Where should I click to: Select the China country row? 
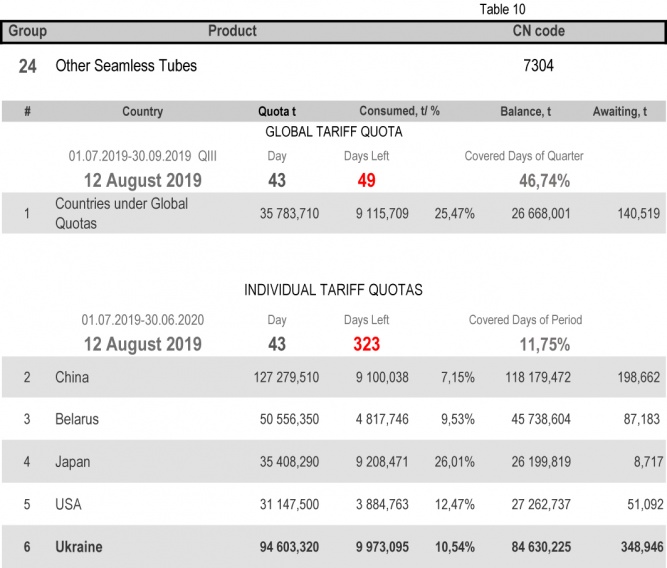point(73,377)
